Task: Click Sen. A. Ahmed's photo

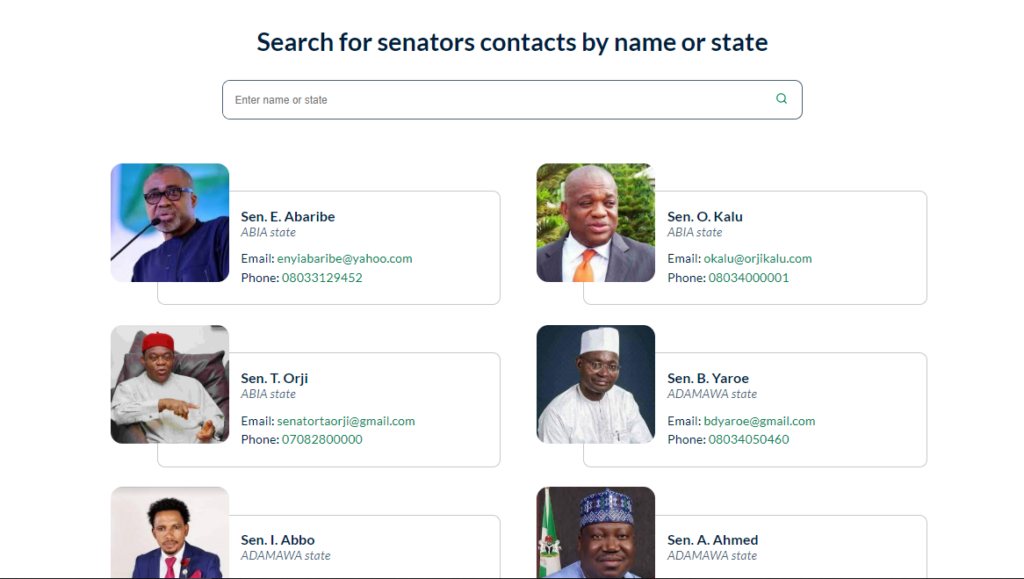Action: (595, 532)
